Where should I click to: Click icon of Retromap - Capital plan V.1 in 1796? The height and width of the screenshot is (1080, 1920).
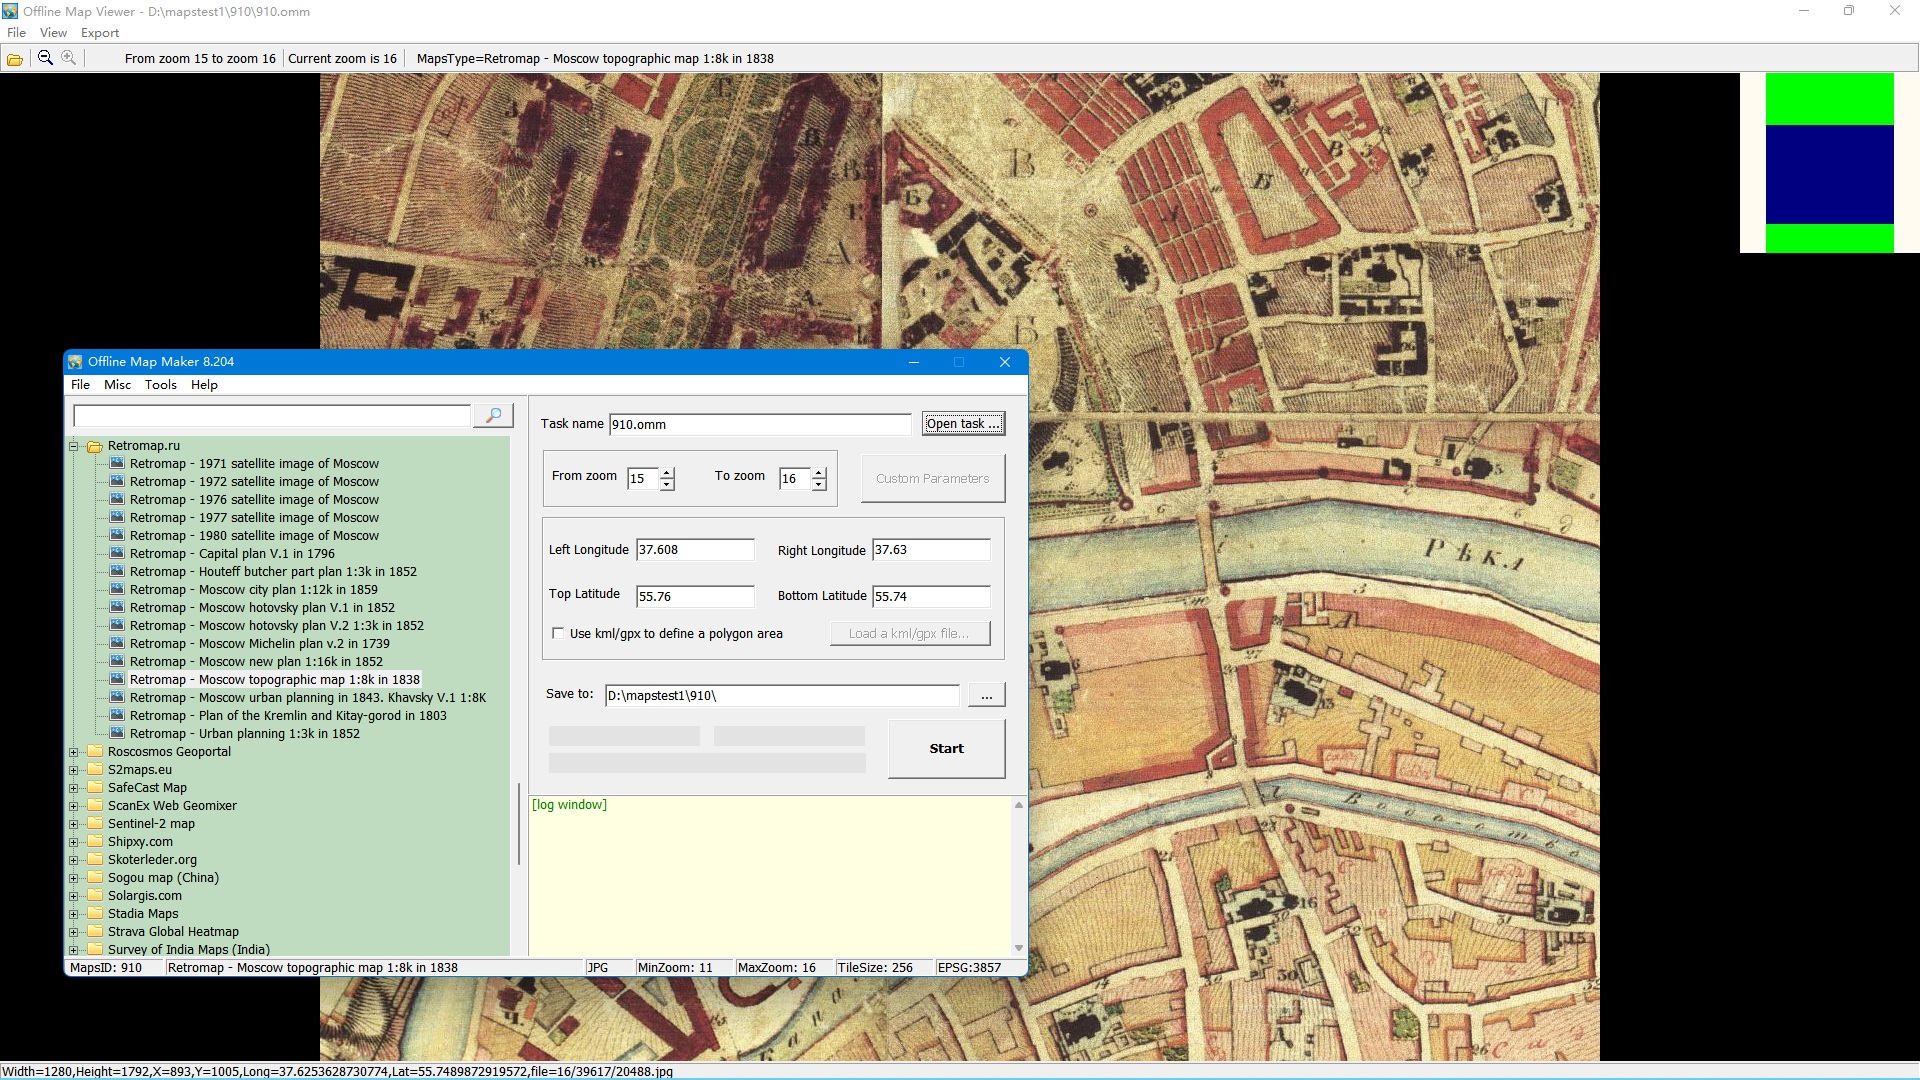pyautogui.click(x=117, y=553)
